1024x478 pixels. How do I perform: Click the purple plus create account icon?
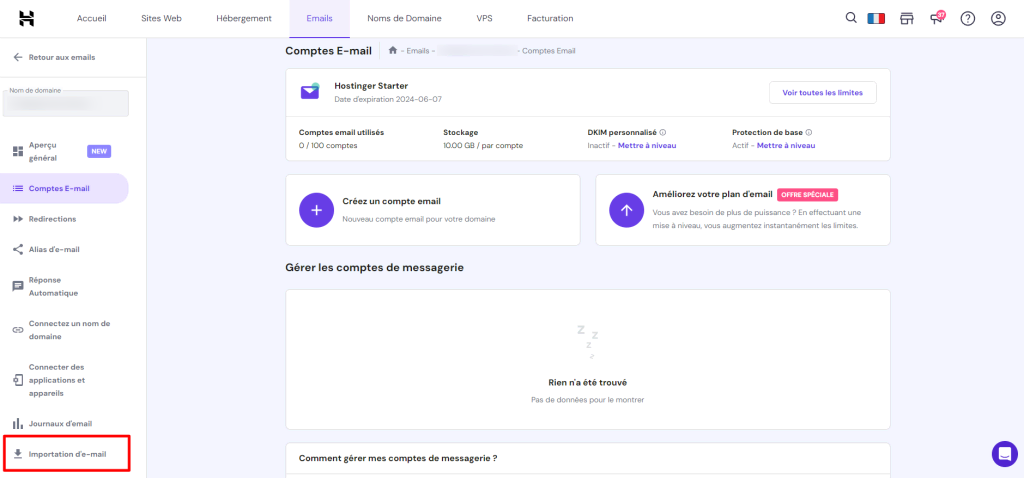[316, 210]
